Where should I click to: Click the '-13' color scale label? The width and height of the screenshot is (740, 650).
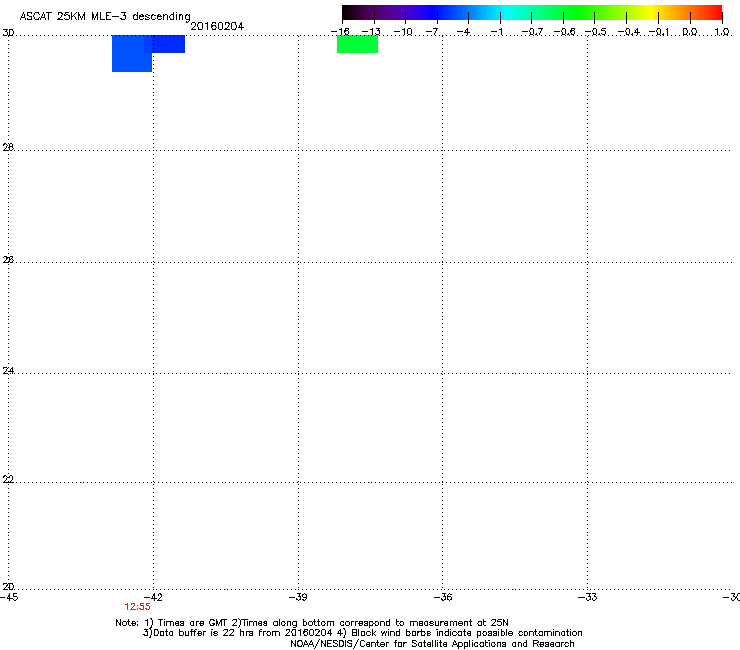pos(371,32)
